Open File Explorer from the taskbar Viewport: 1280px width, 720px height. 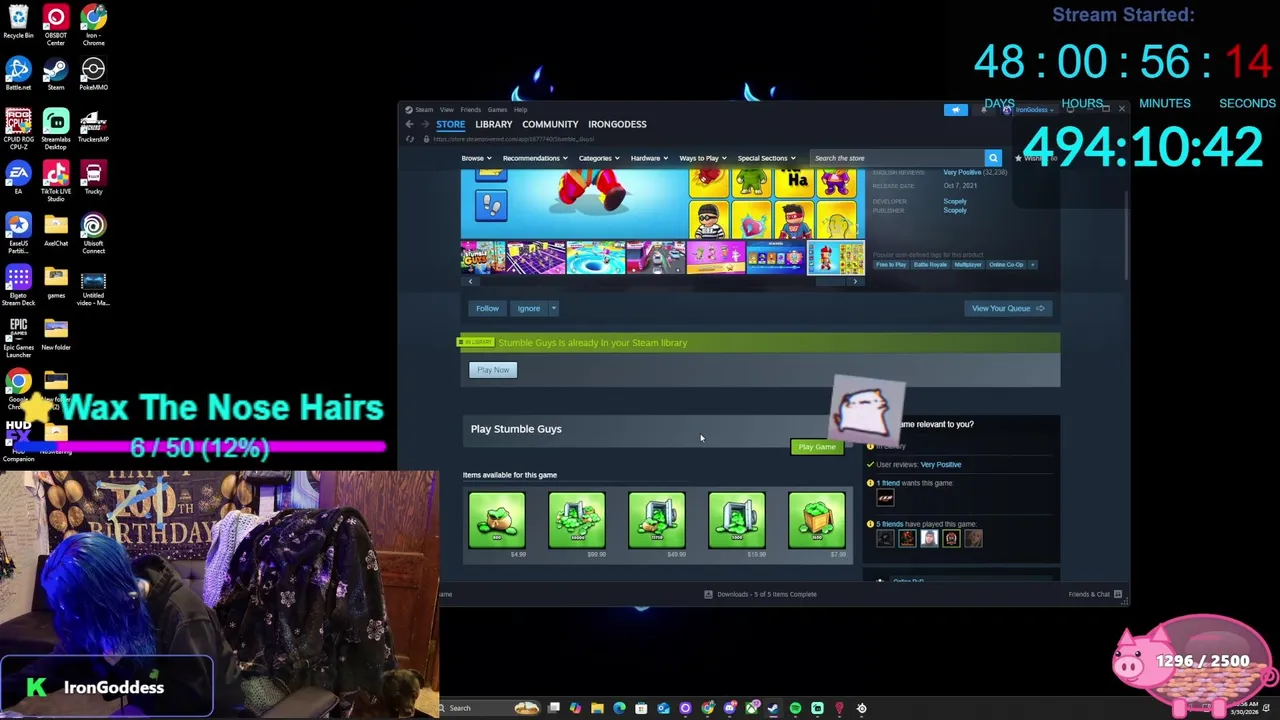597,708
